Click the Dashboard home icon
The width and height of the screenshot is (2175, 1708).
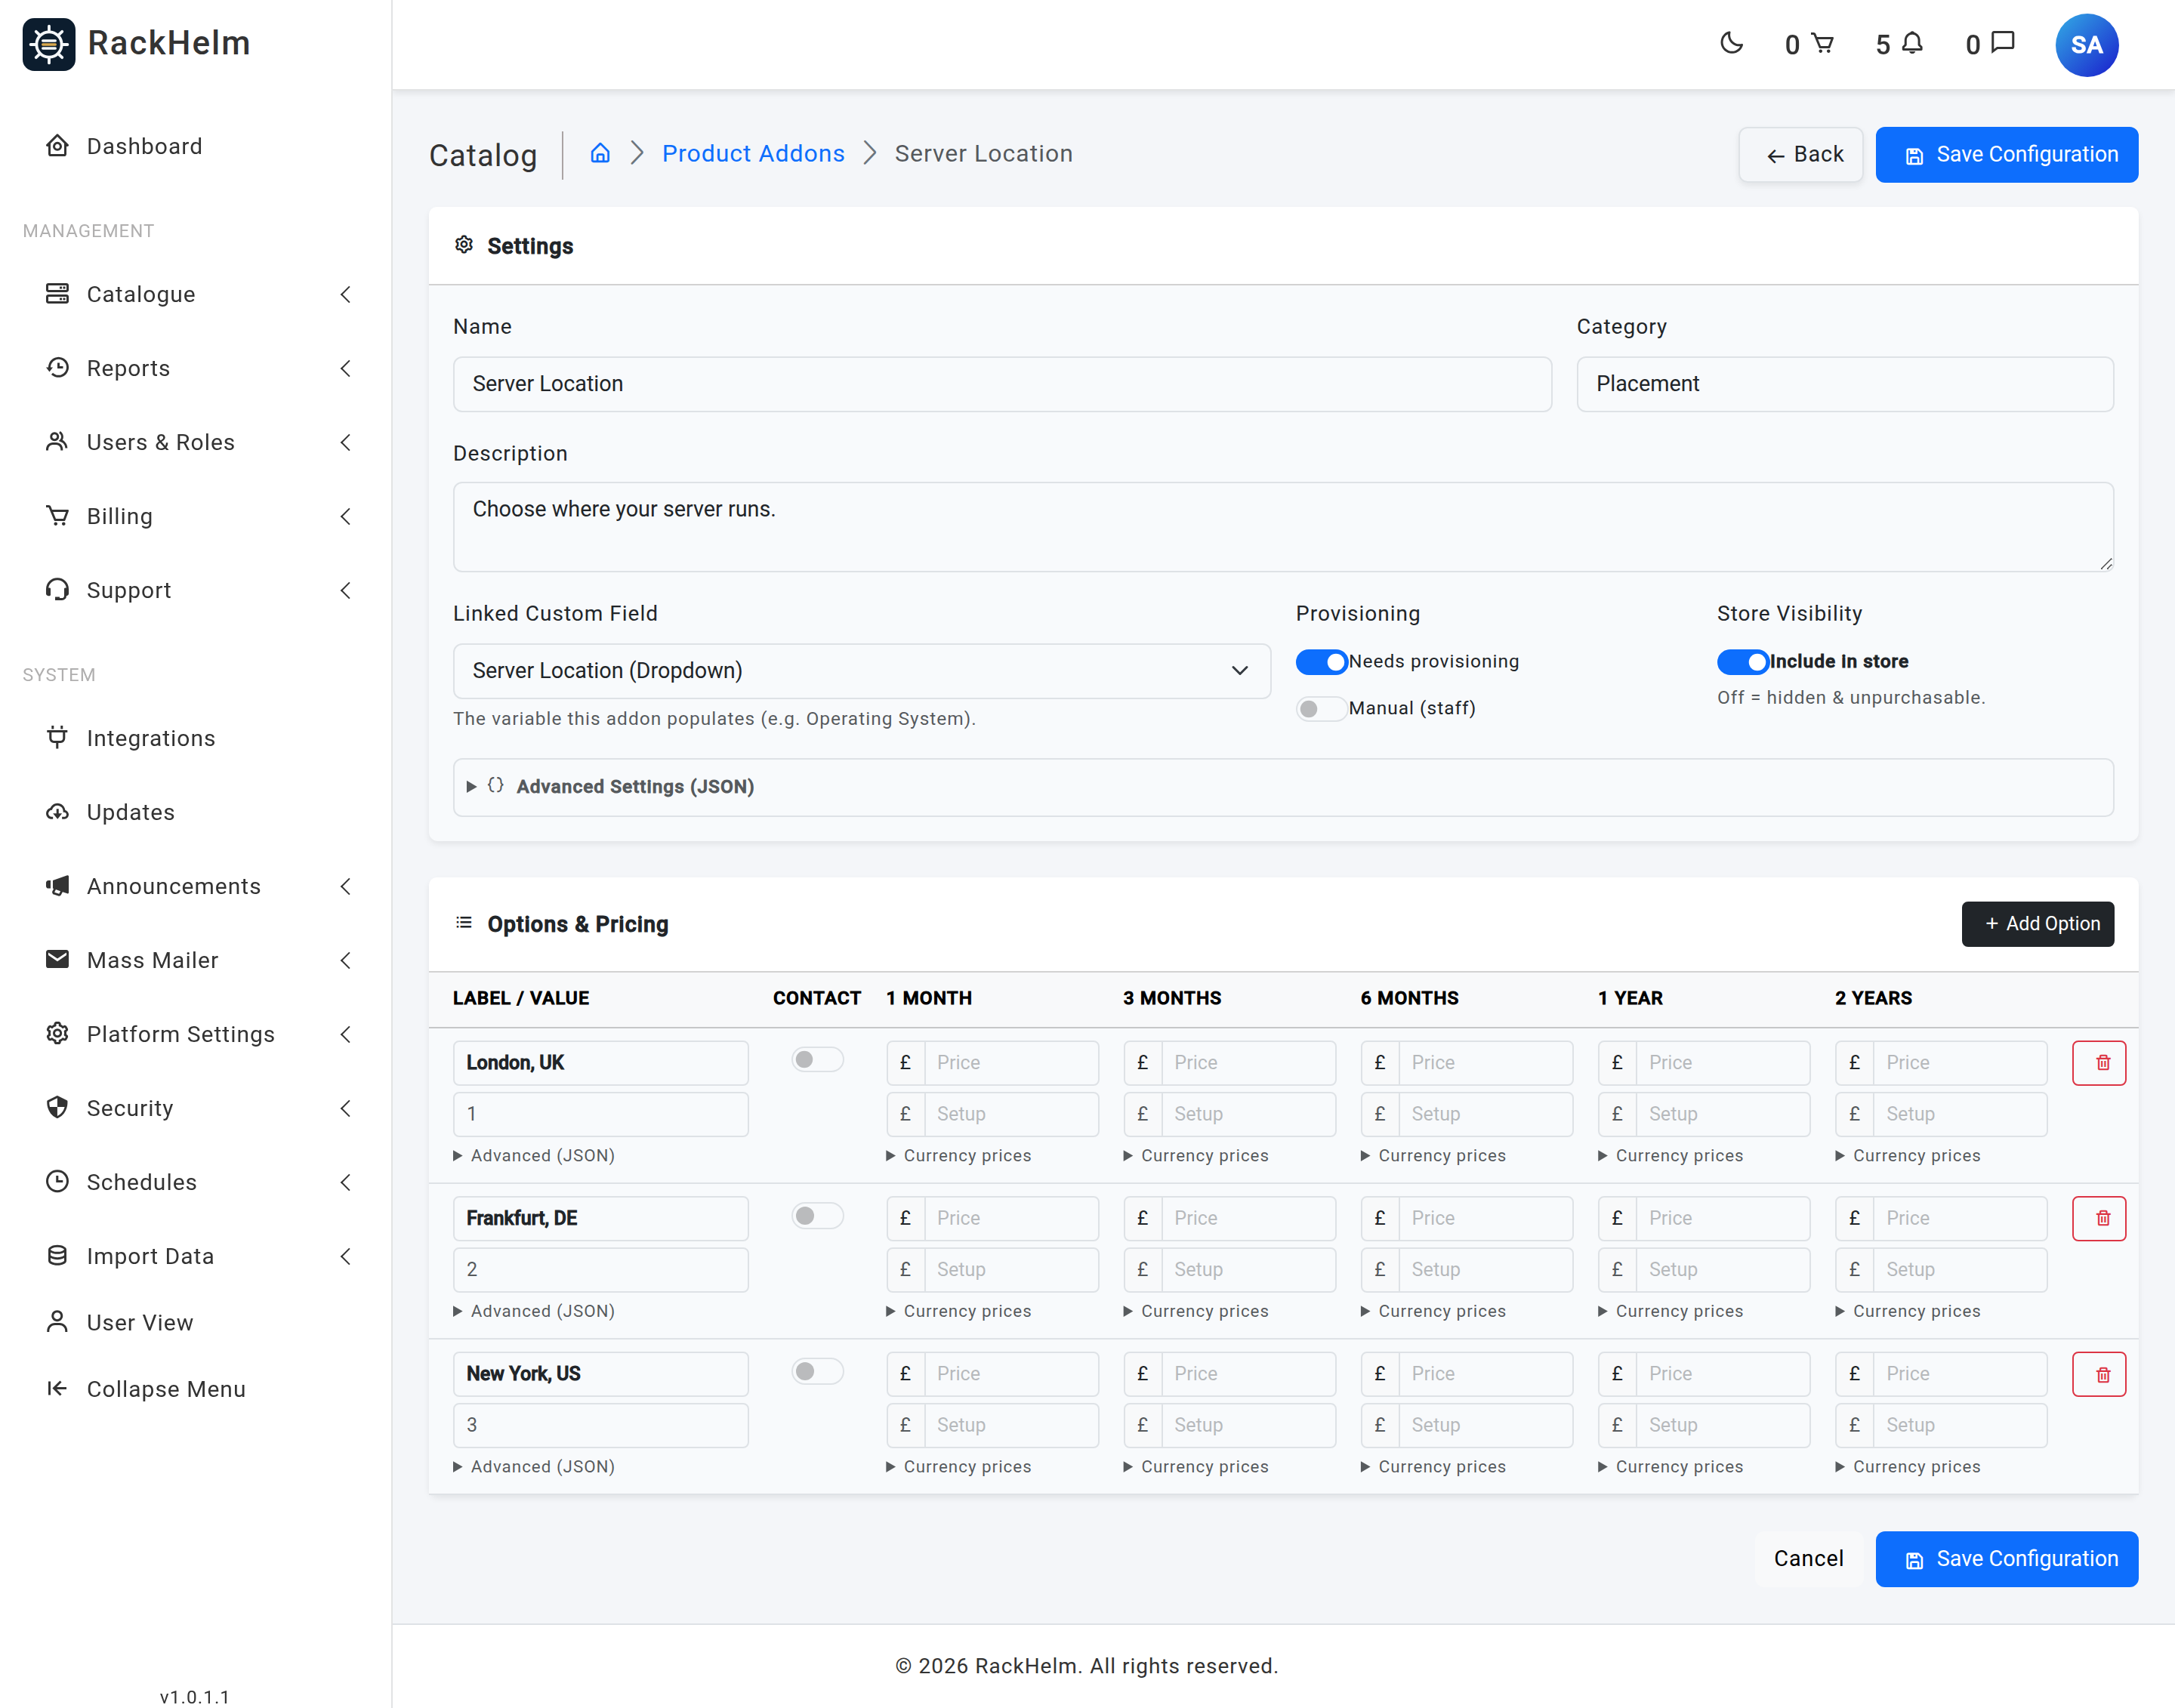(58, 146)
